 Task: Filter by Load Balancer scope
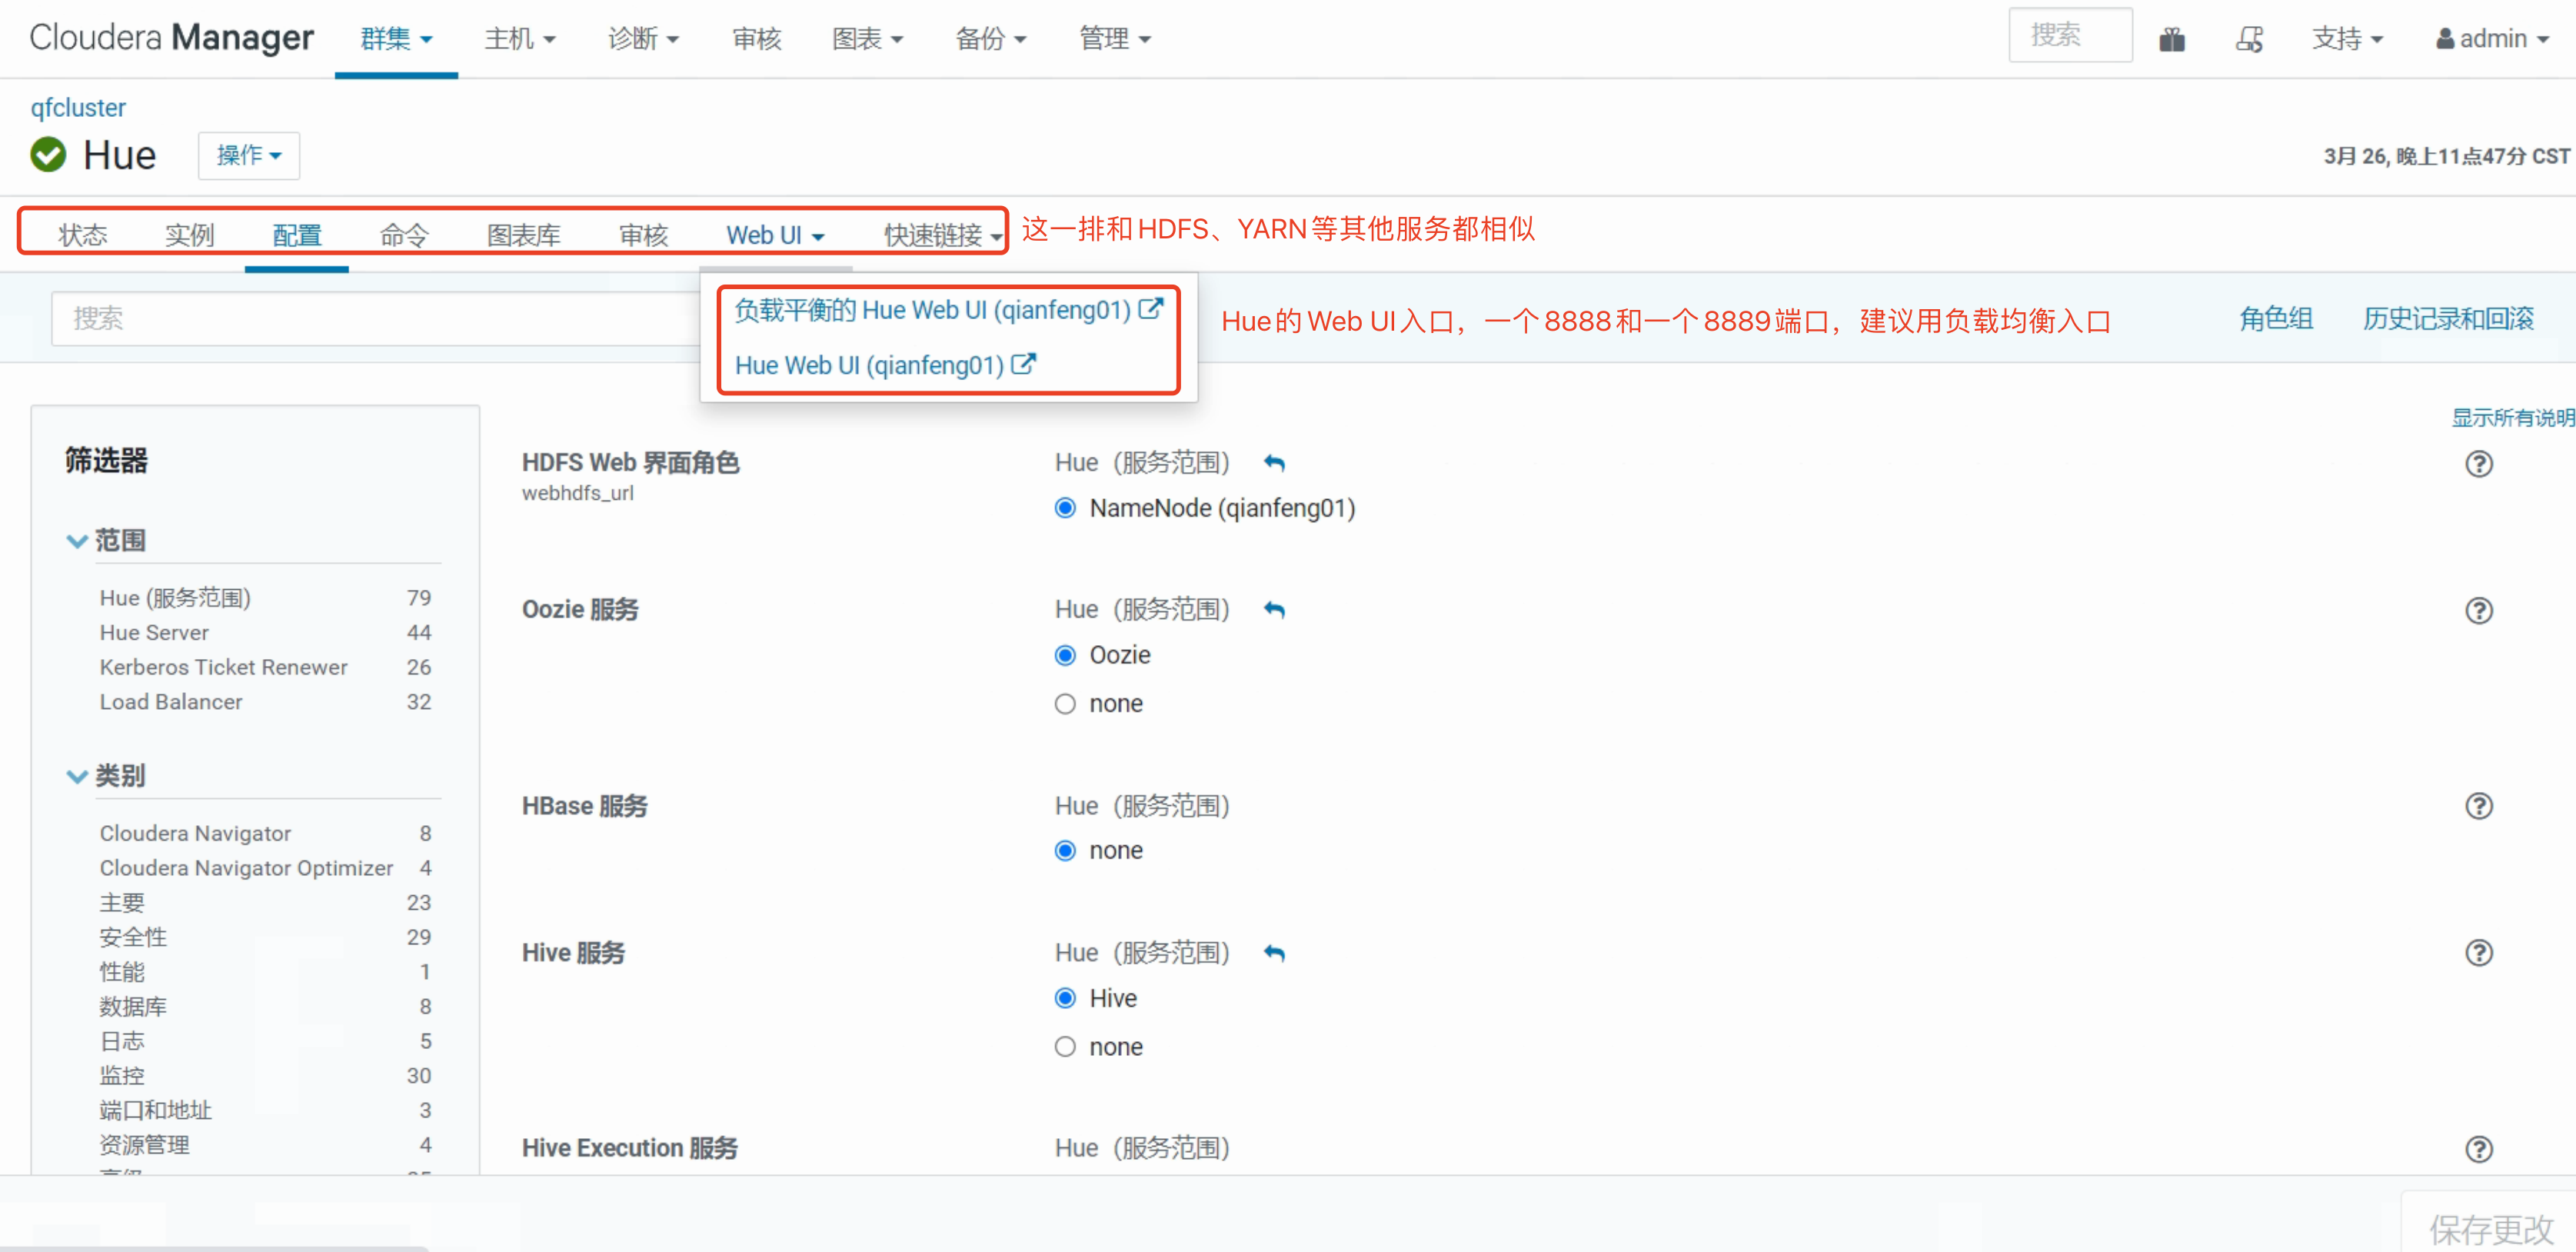point(171,702)
